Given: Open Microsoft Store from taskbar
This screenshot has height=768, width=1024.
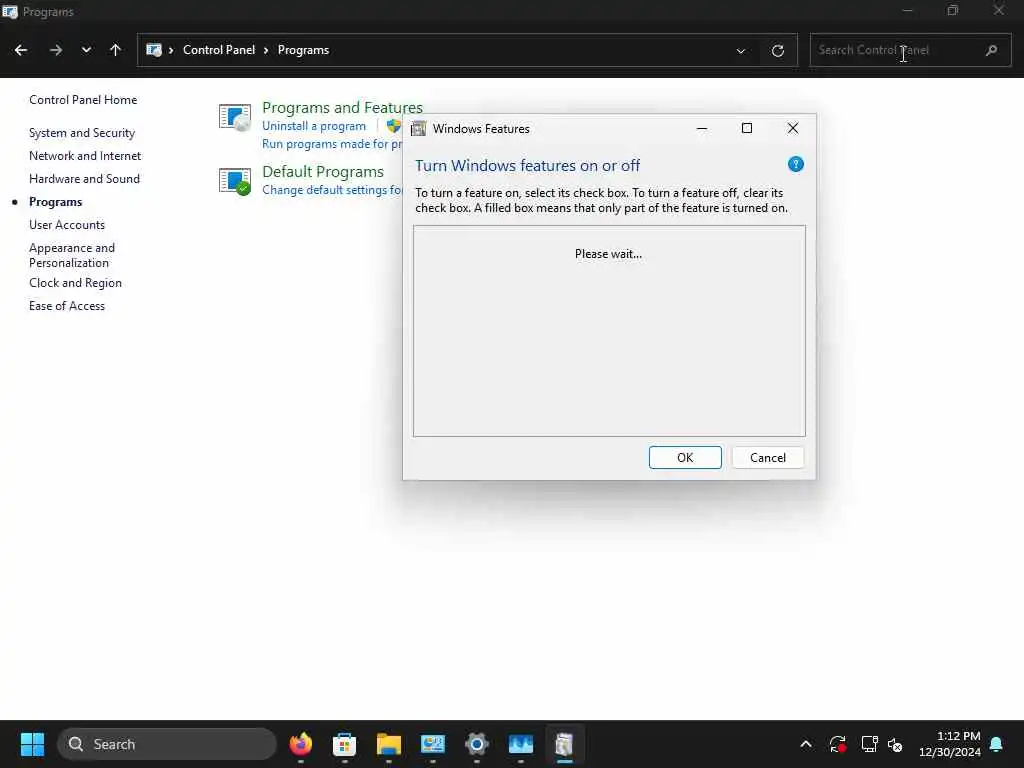Looking at the screenshot, I should (x=344, y=744).
